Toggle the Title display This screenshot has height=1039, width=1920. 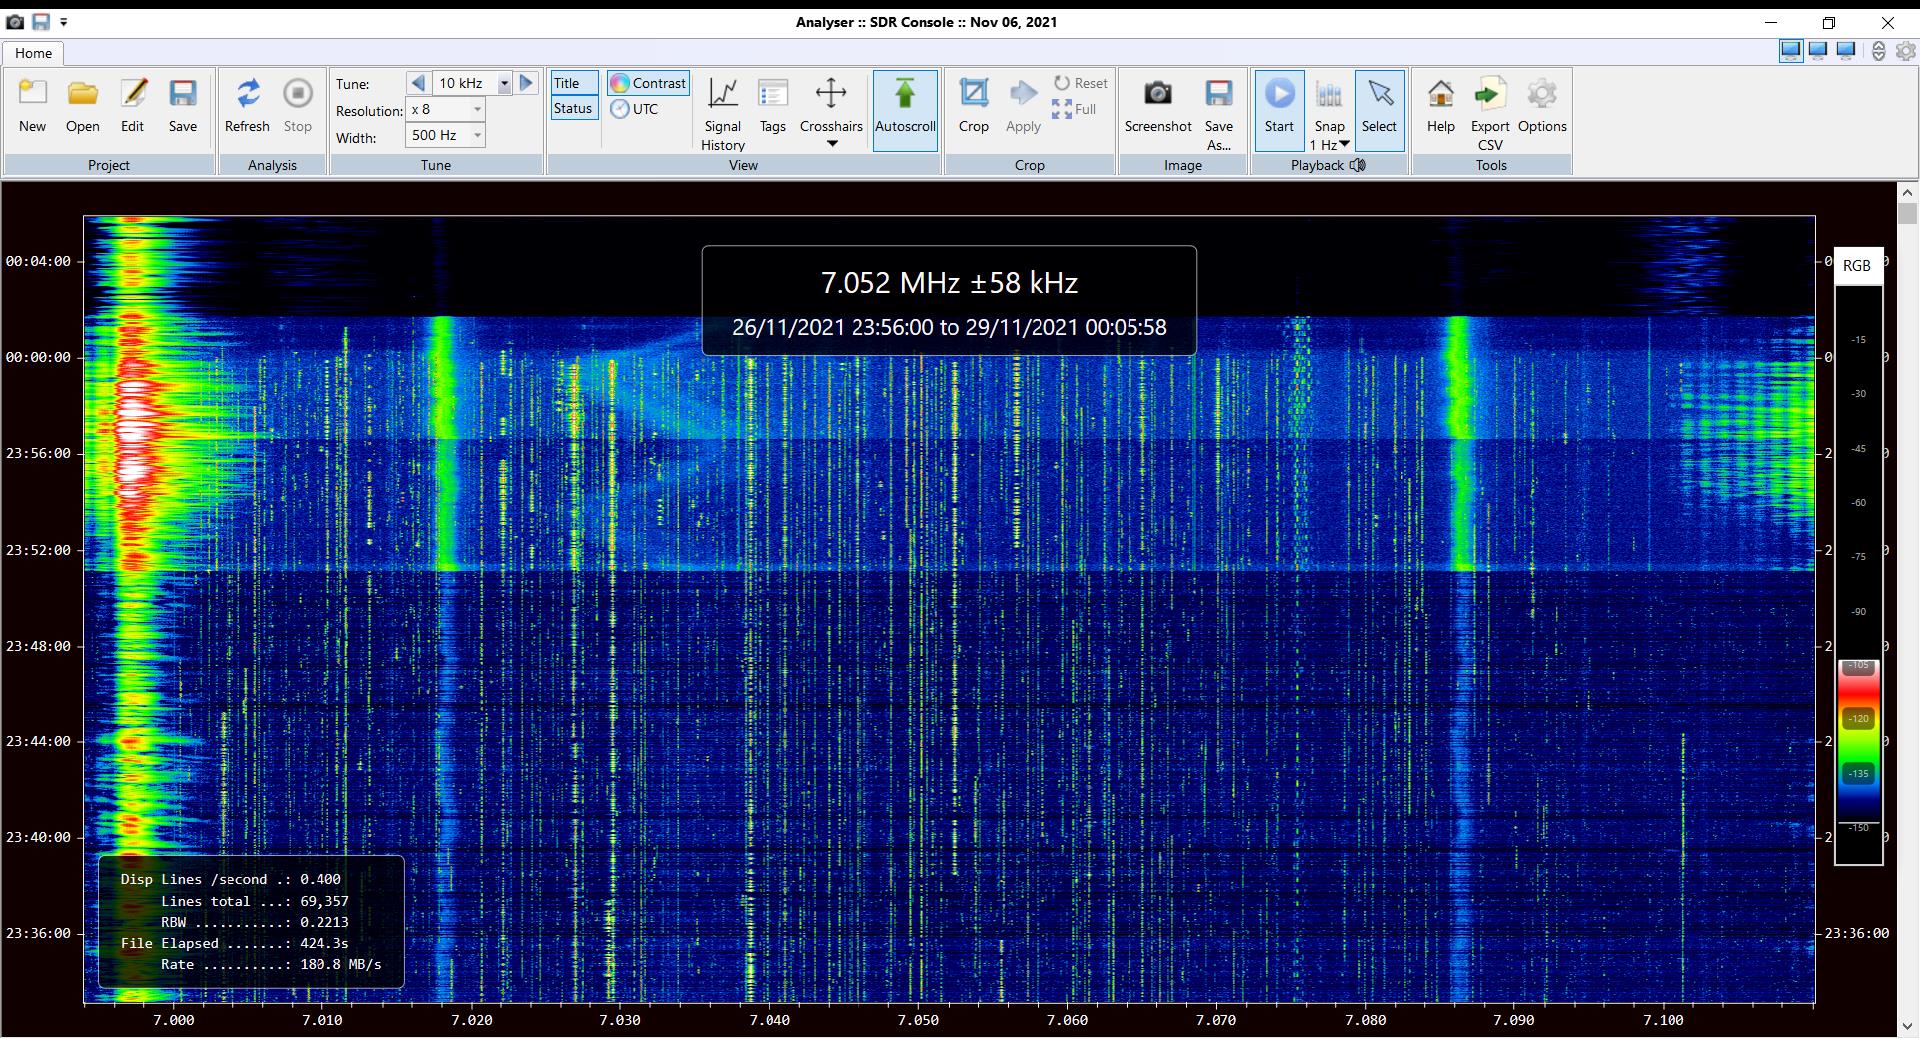point(574,83)
